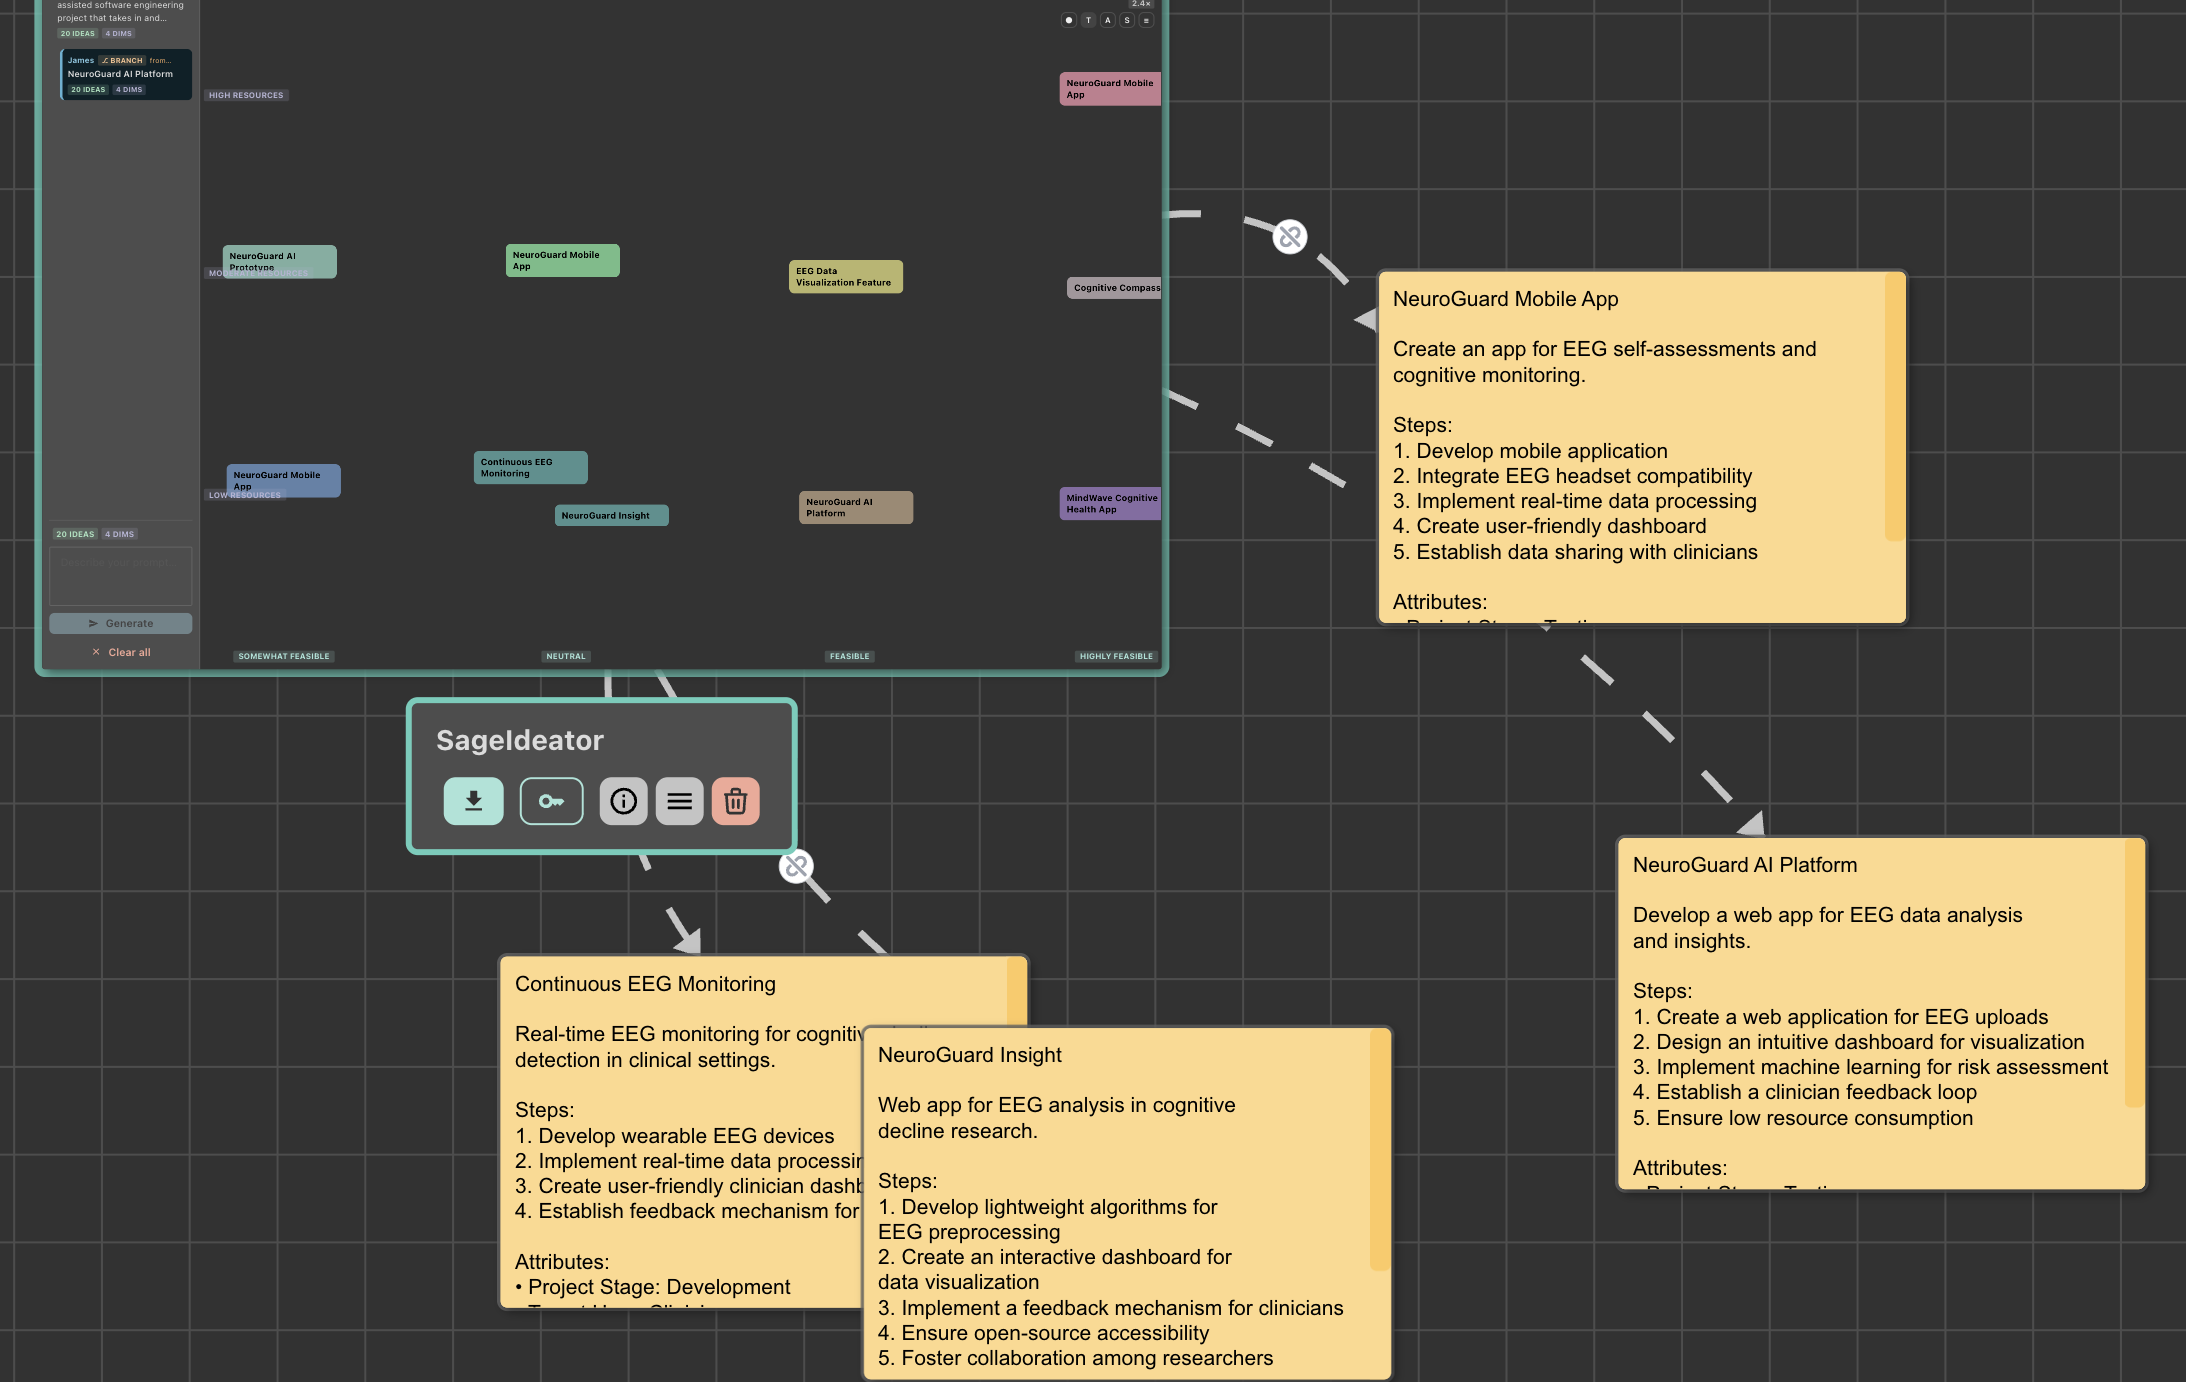Select the EEG Data Visualization Feature chip
Viewport: 2186px width, 1382px height.
[x=846, y=276]
